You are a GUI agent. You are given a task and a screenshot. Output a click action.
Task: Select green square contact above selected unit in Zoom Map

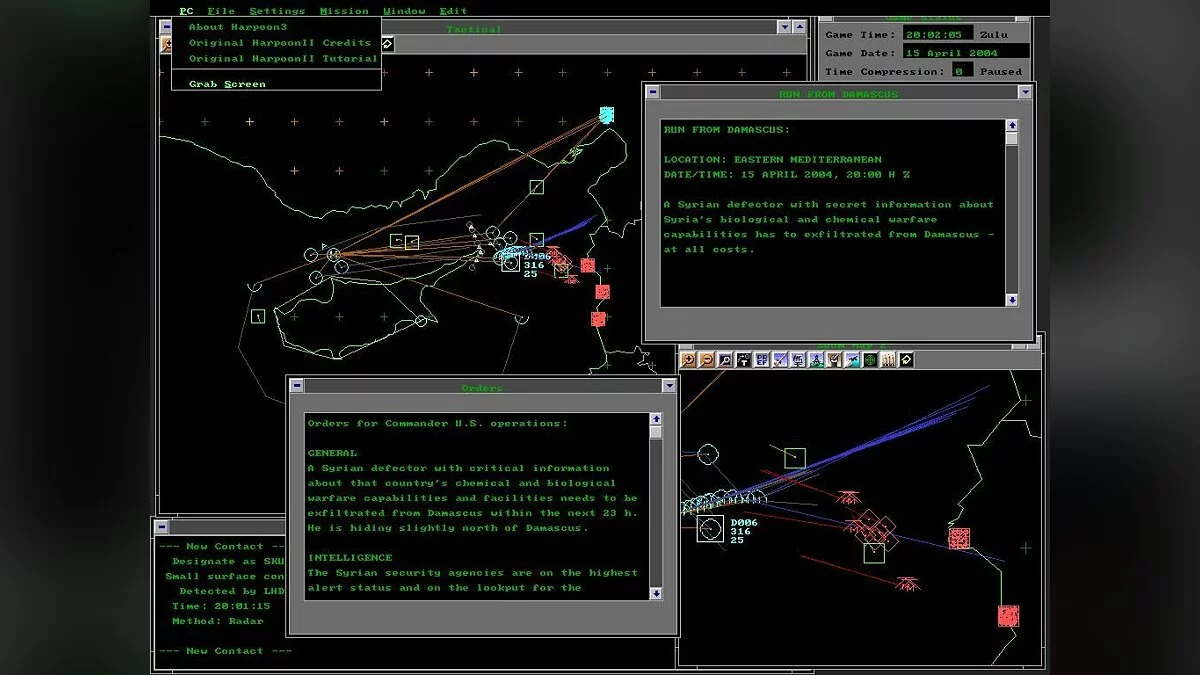(795, 458)
